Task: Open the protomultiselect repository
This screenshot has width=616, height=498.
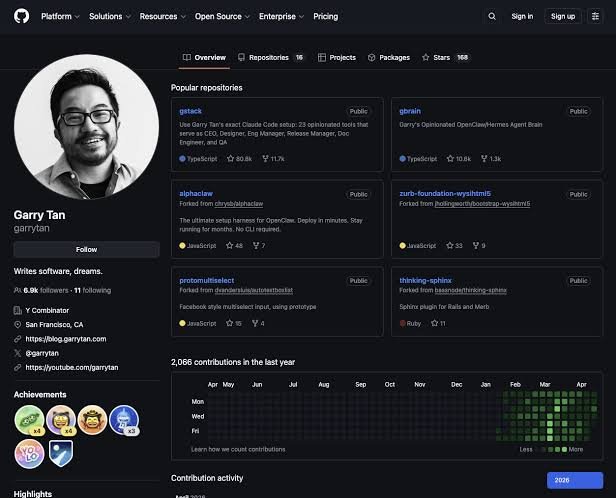Action: pos(206,280)
